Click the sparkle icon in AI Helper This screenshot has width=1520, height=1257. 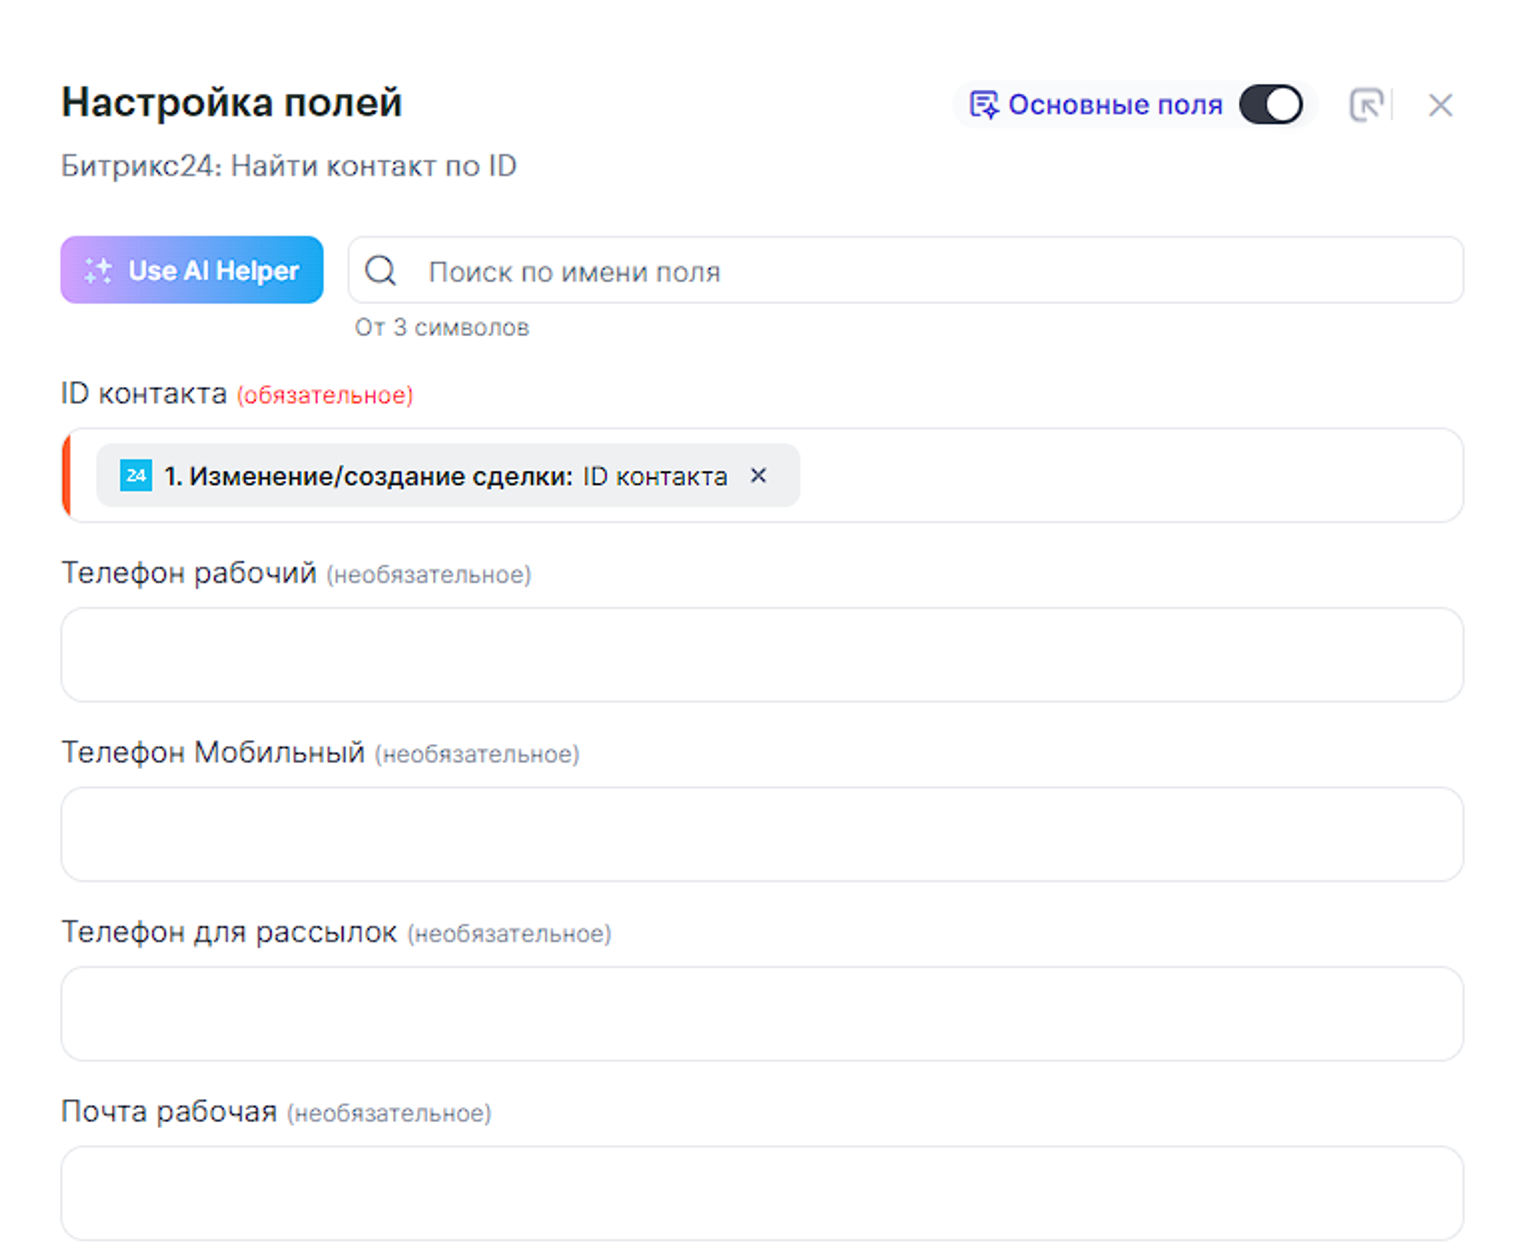(98, 271)
